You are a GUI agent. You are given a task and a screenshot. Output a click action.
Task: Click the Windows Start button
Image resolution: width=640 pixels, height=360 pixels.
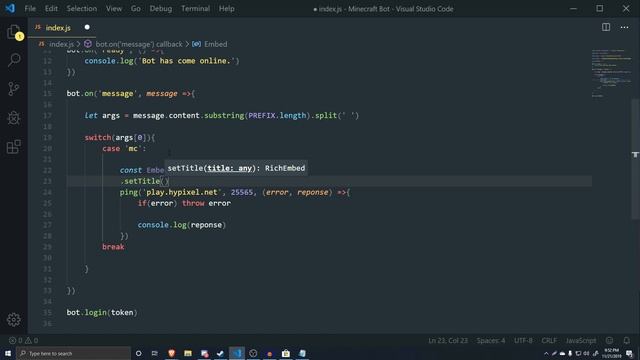(x=8, y=353)
